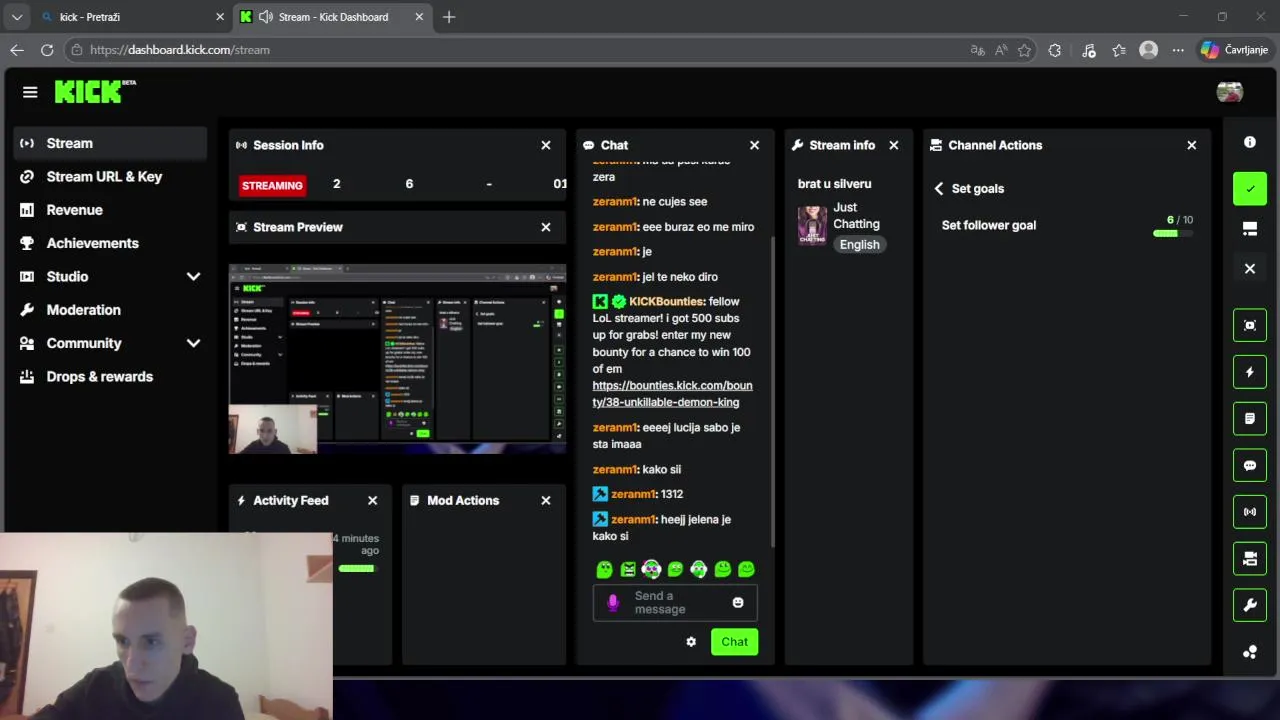1280x720 pixels.
Task: Click the info icon in right toolbar
Action: (1250, 142)
